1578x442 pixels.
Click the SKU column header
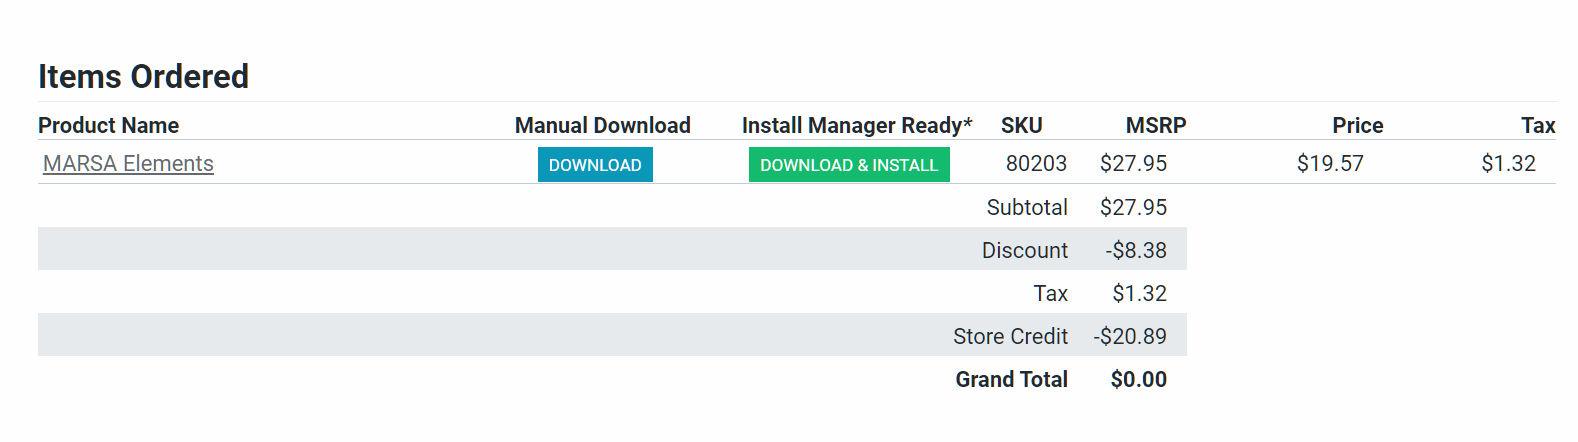tap(1021, 126)
